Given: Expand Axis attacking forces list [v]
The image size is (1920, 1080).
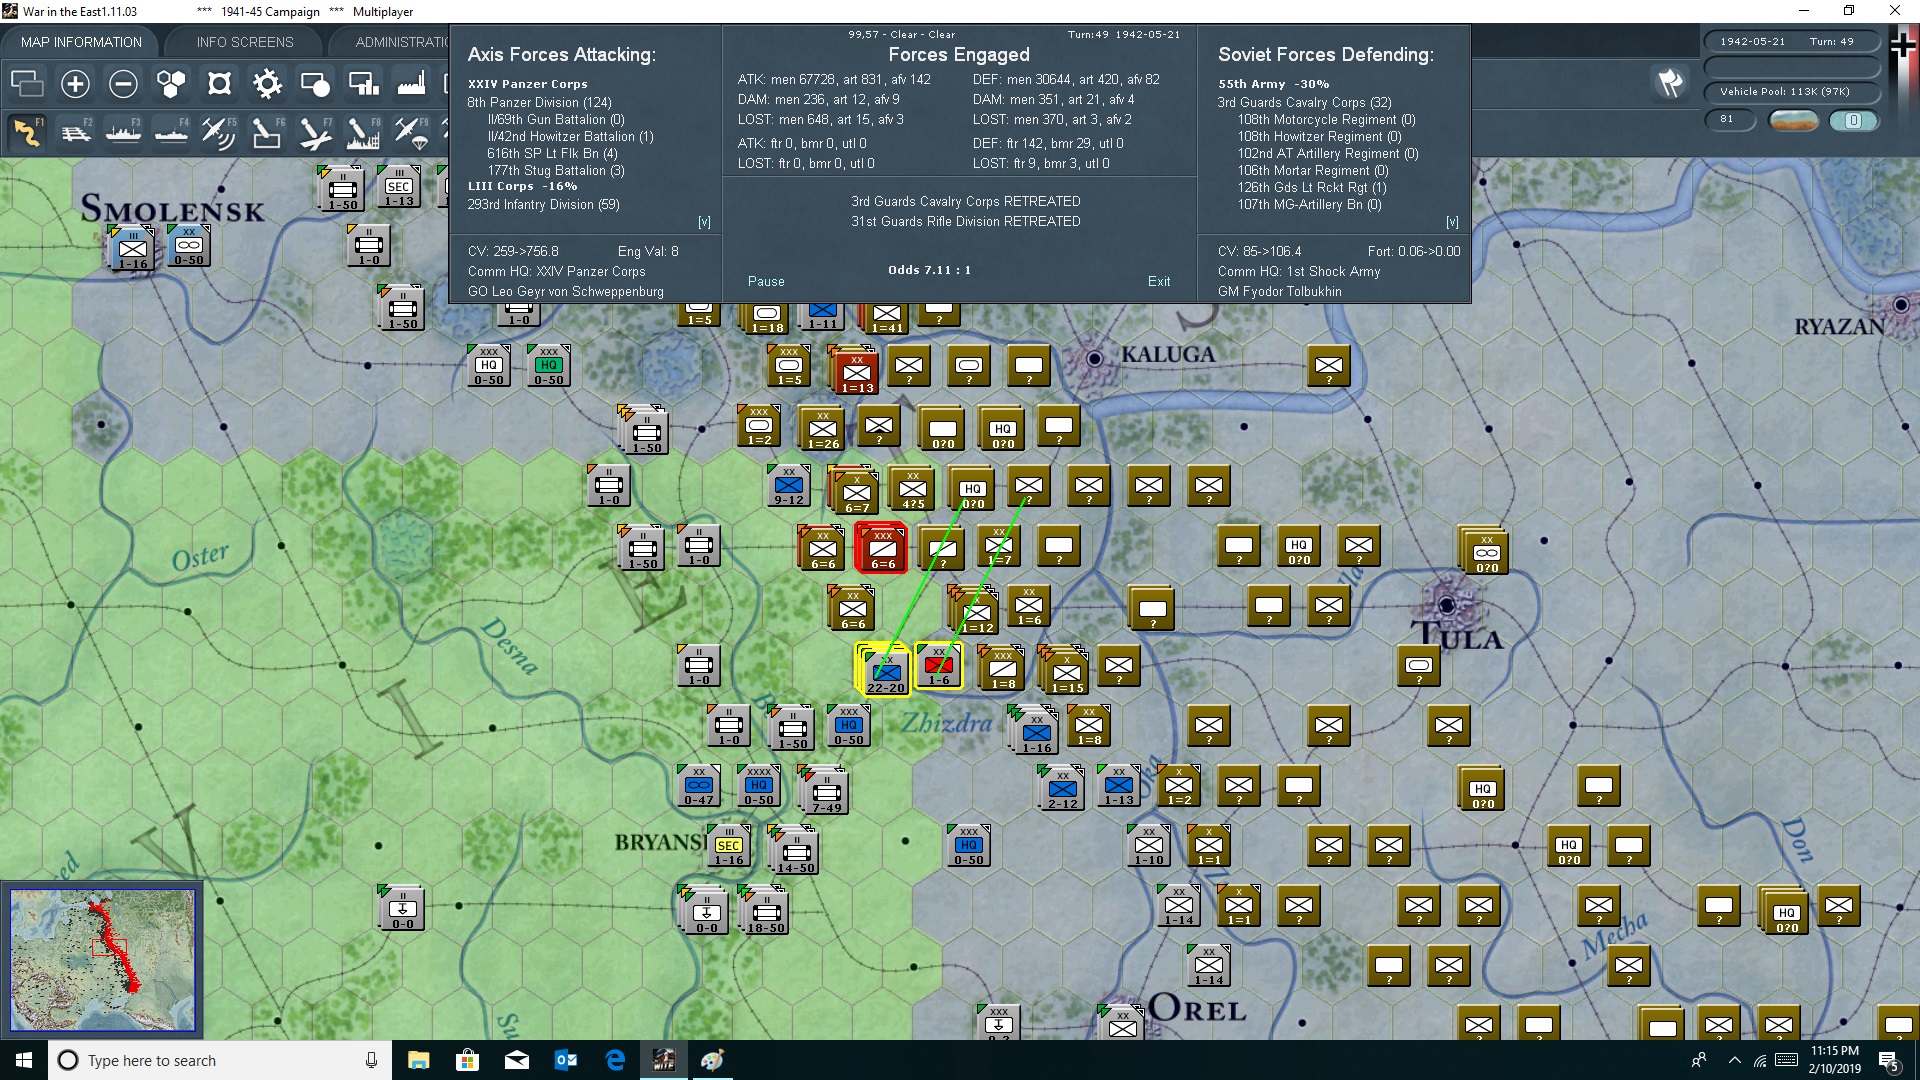Looking at the screenshot, I should point(704,222).
